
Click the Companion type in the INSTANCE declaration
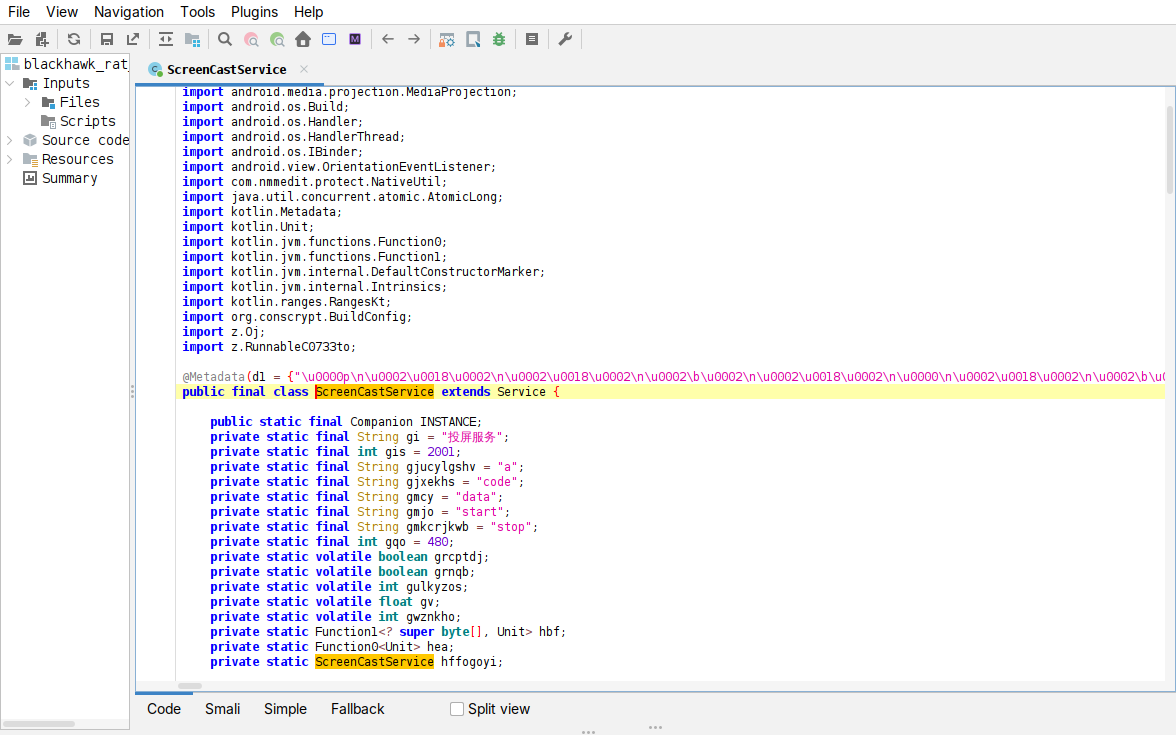(x=381, y=422)
